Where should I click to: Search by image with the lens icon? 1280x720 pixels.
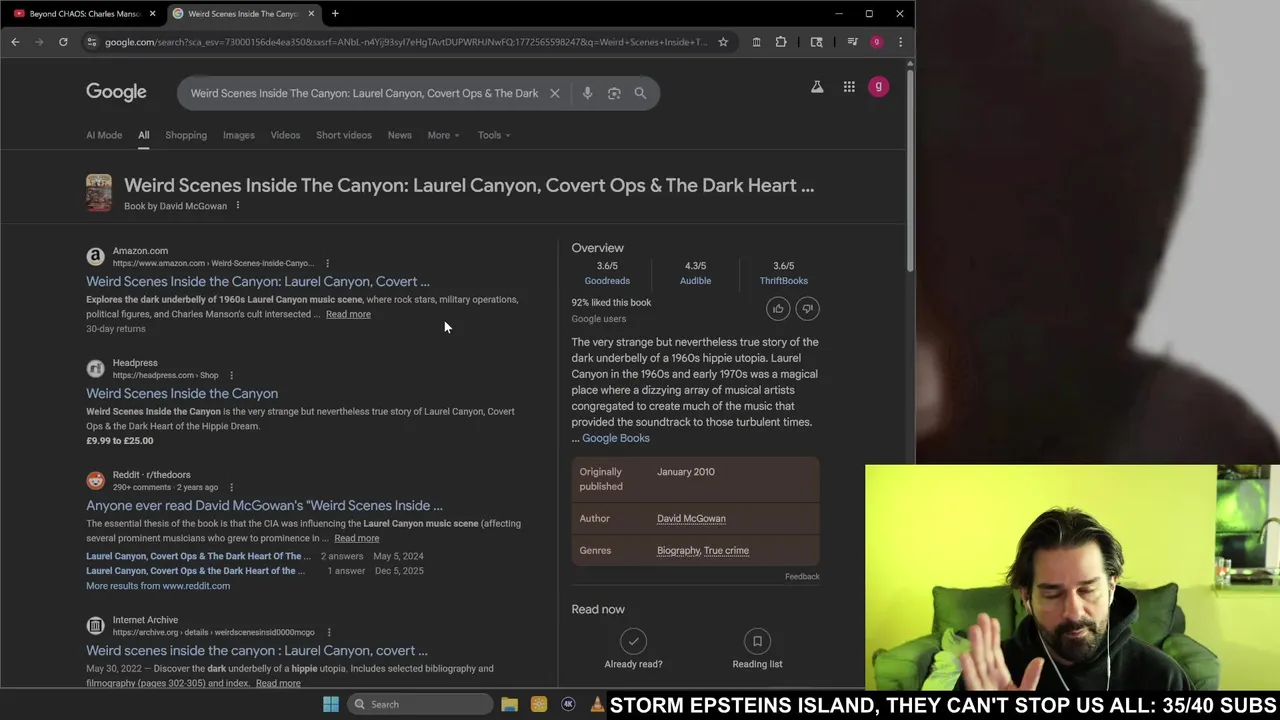(614, 93)
